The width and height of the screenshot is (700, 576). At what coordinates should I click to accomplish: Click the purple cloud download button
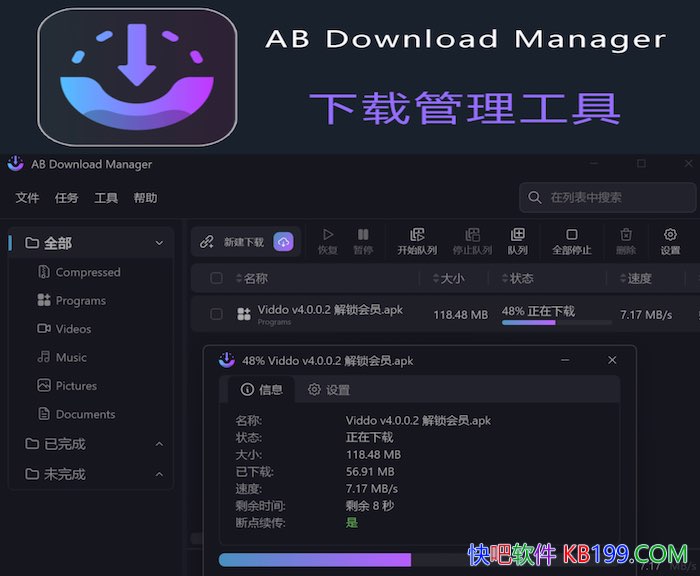tap(283, 242)
